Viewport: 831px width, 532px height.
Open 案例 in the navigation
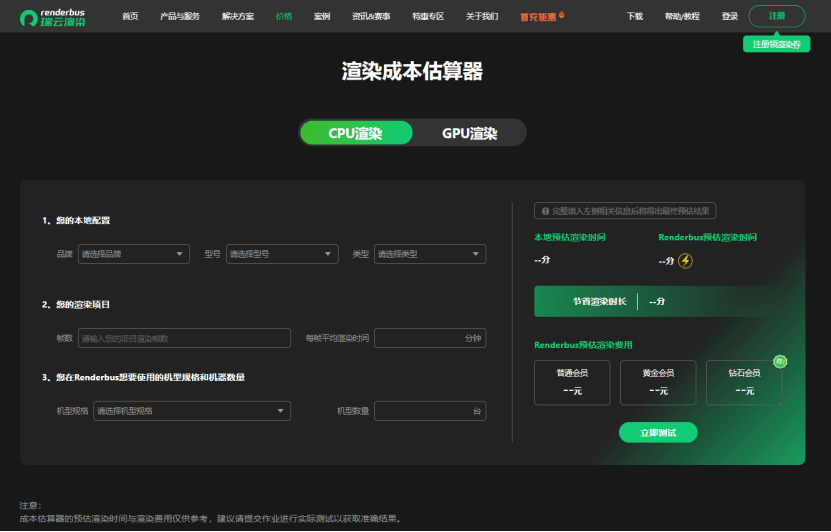322,16
